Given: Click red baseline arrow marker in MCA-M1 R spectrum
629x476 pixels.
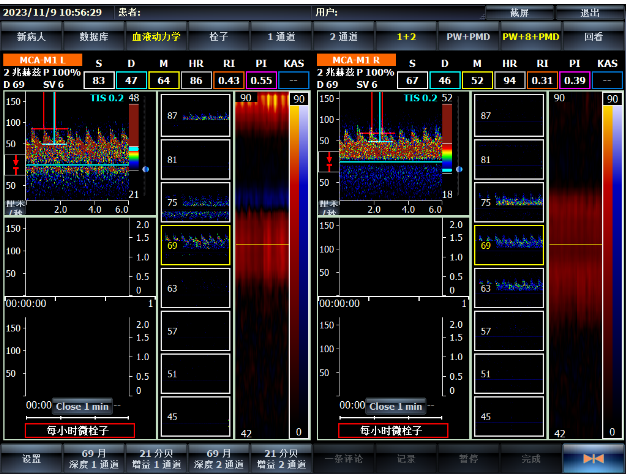Looking at the screenshot, I should [329, 162].
